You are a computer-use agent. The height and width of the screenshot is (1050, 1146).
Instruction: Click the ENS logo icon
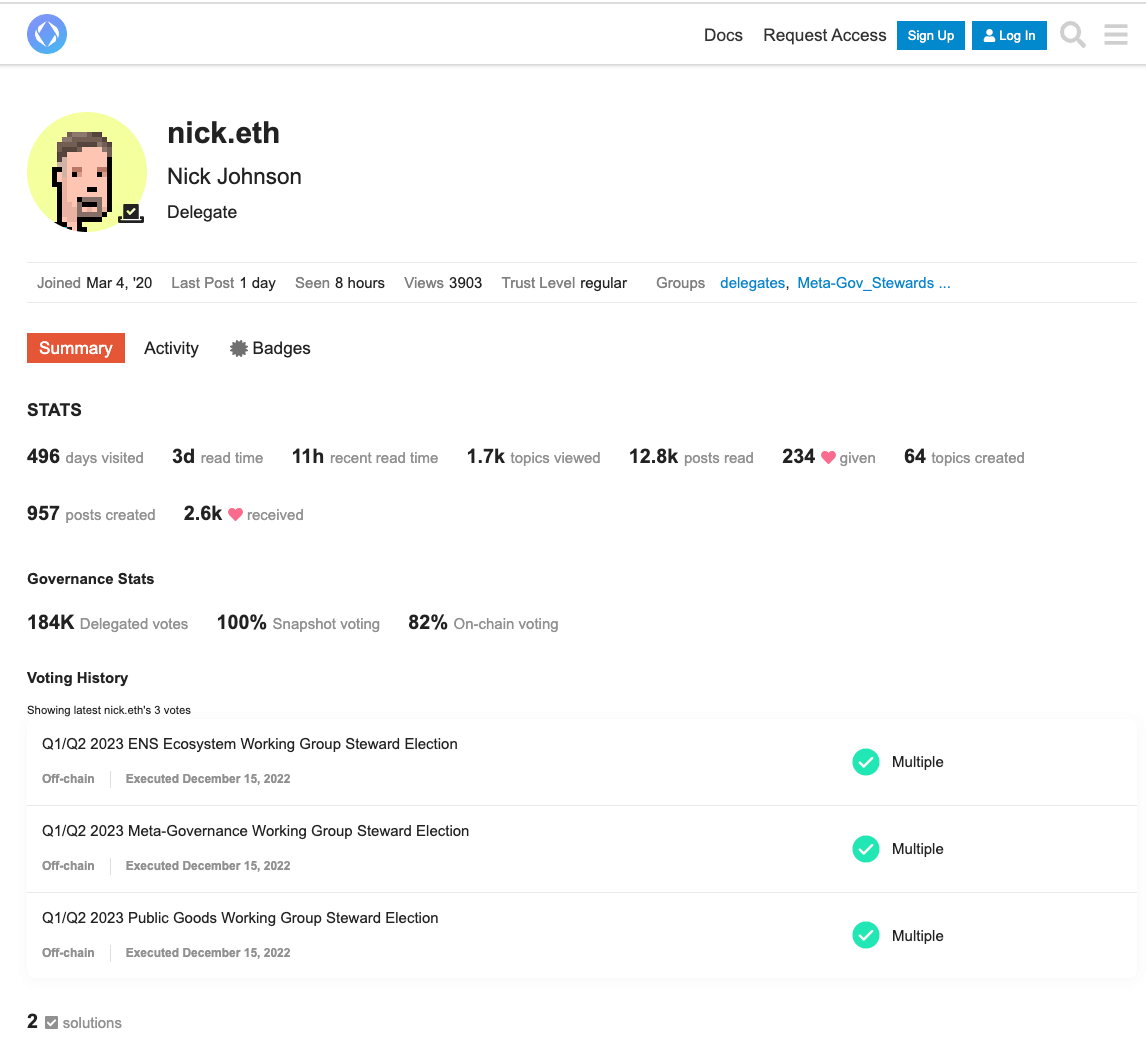pyautogui.click(x=46, y=33)
